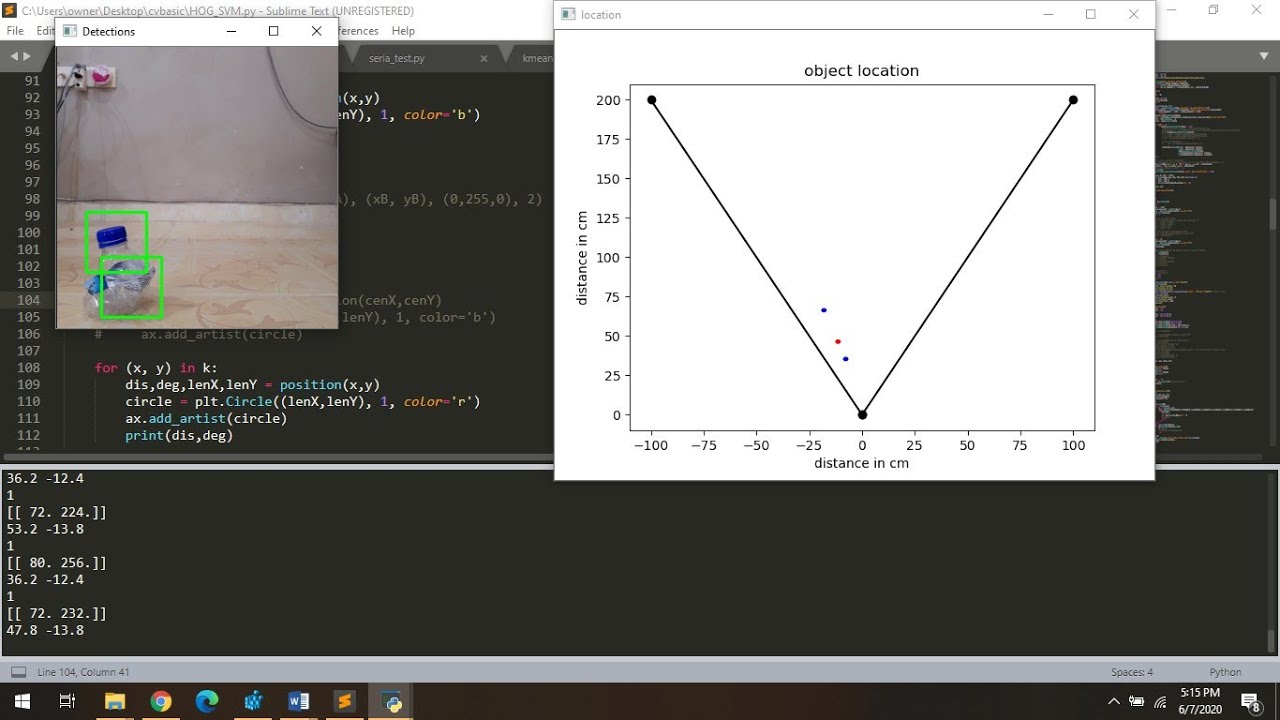Click the console line '47.8 -13.8'

[x=45, y=630]
